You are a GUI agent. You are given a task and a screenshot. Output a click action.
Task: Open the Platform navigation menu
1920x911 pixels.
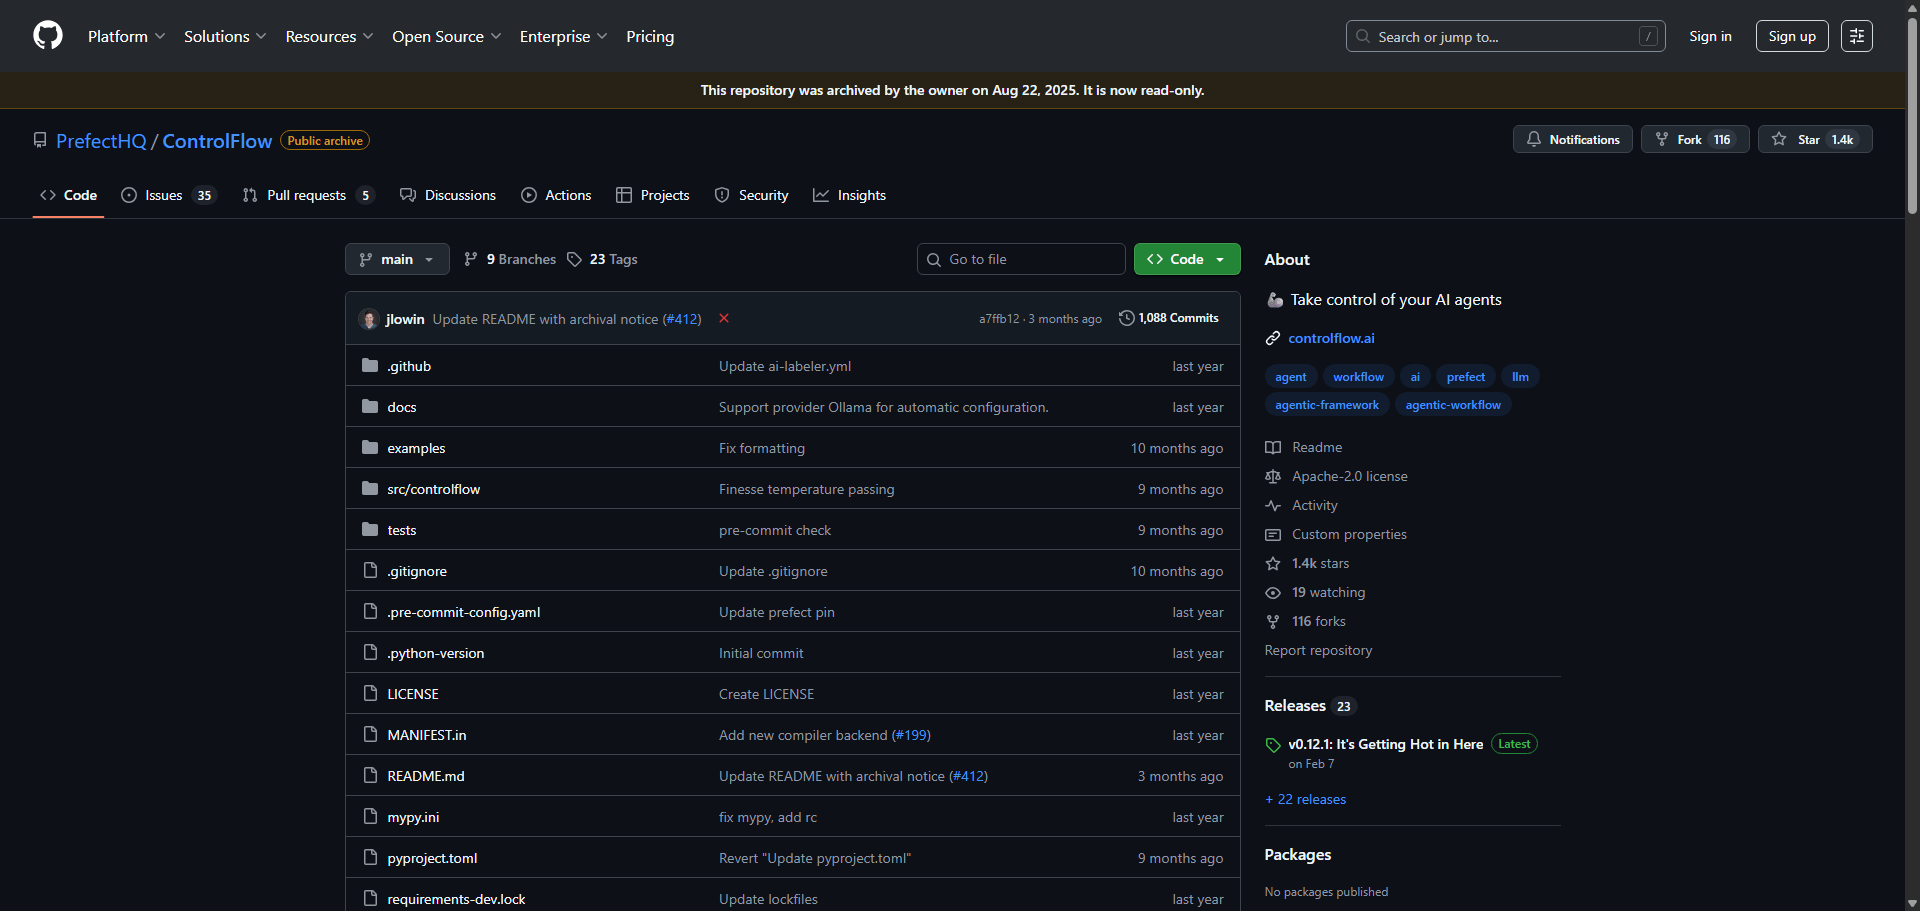click(126, 36)
